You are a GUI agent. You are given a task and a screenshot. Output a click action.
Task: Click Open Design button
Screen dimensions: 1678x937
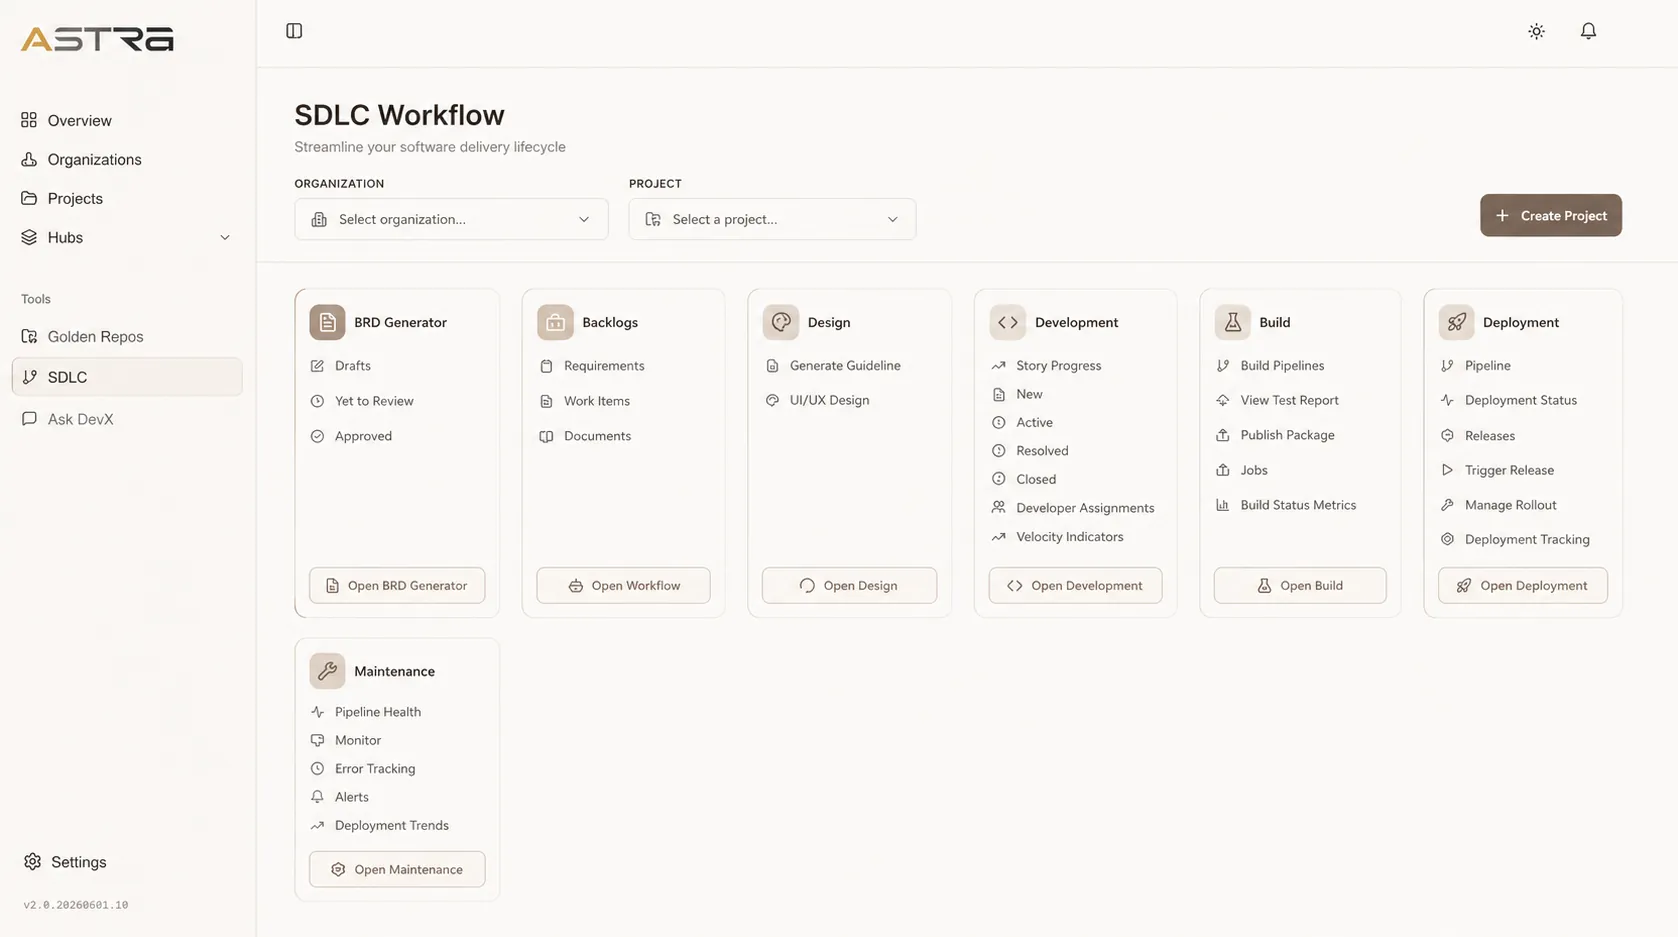tap(849, 585)
